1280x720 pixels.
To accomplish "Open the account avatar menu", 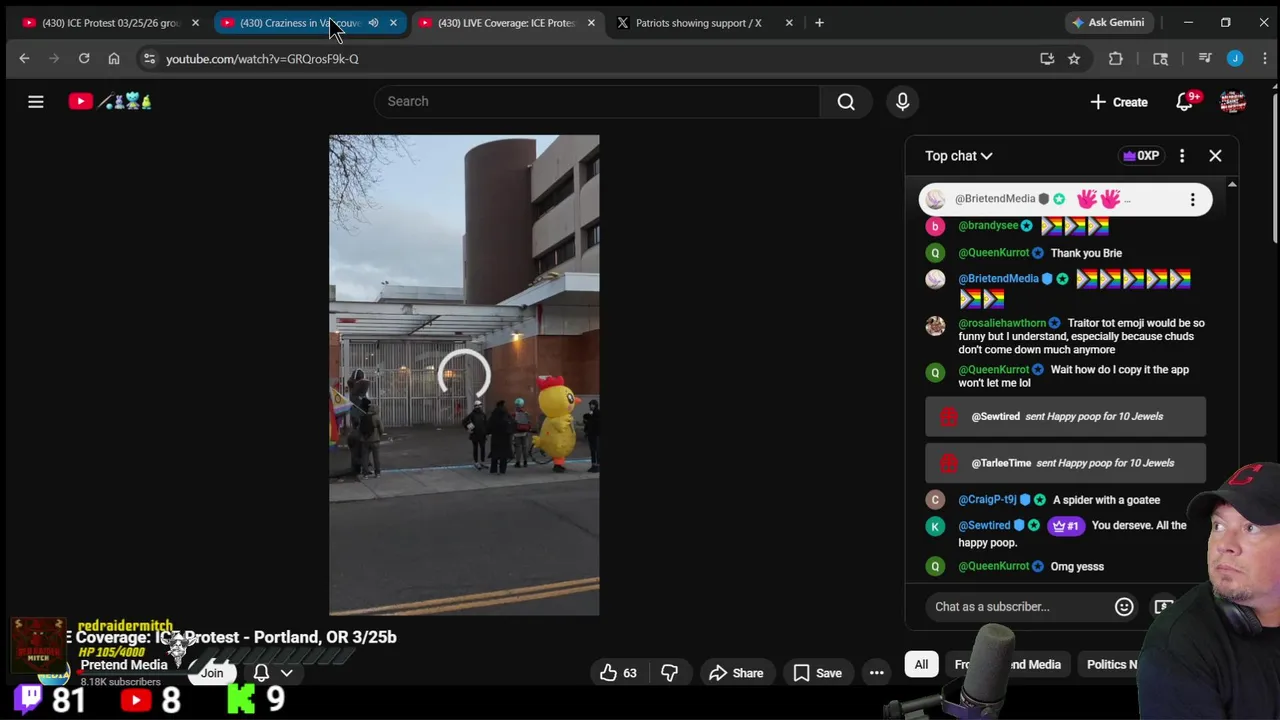I will (x=1232, y=102).
